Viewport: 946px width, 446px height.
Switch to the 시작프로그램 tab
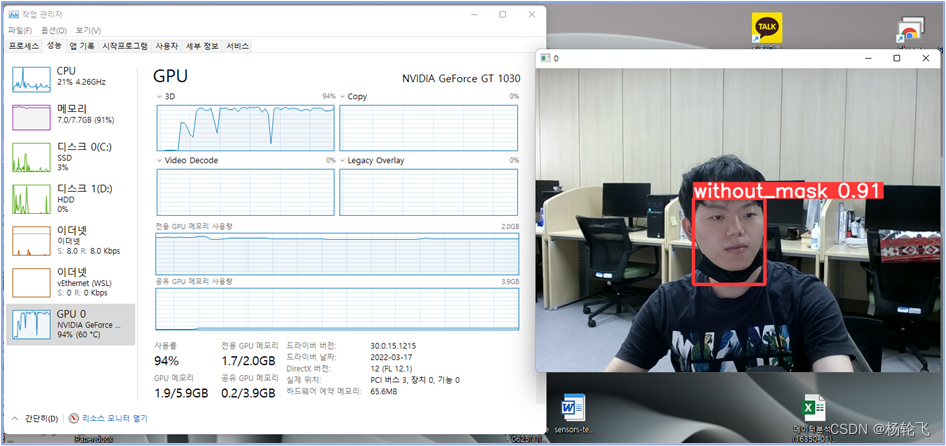pos(125,46)
